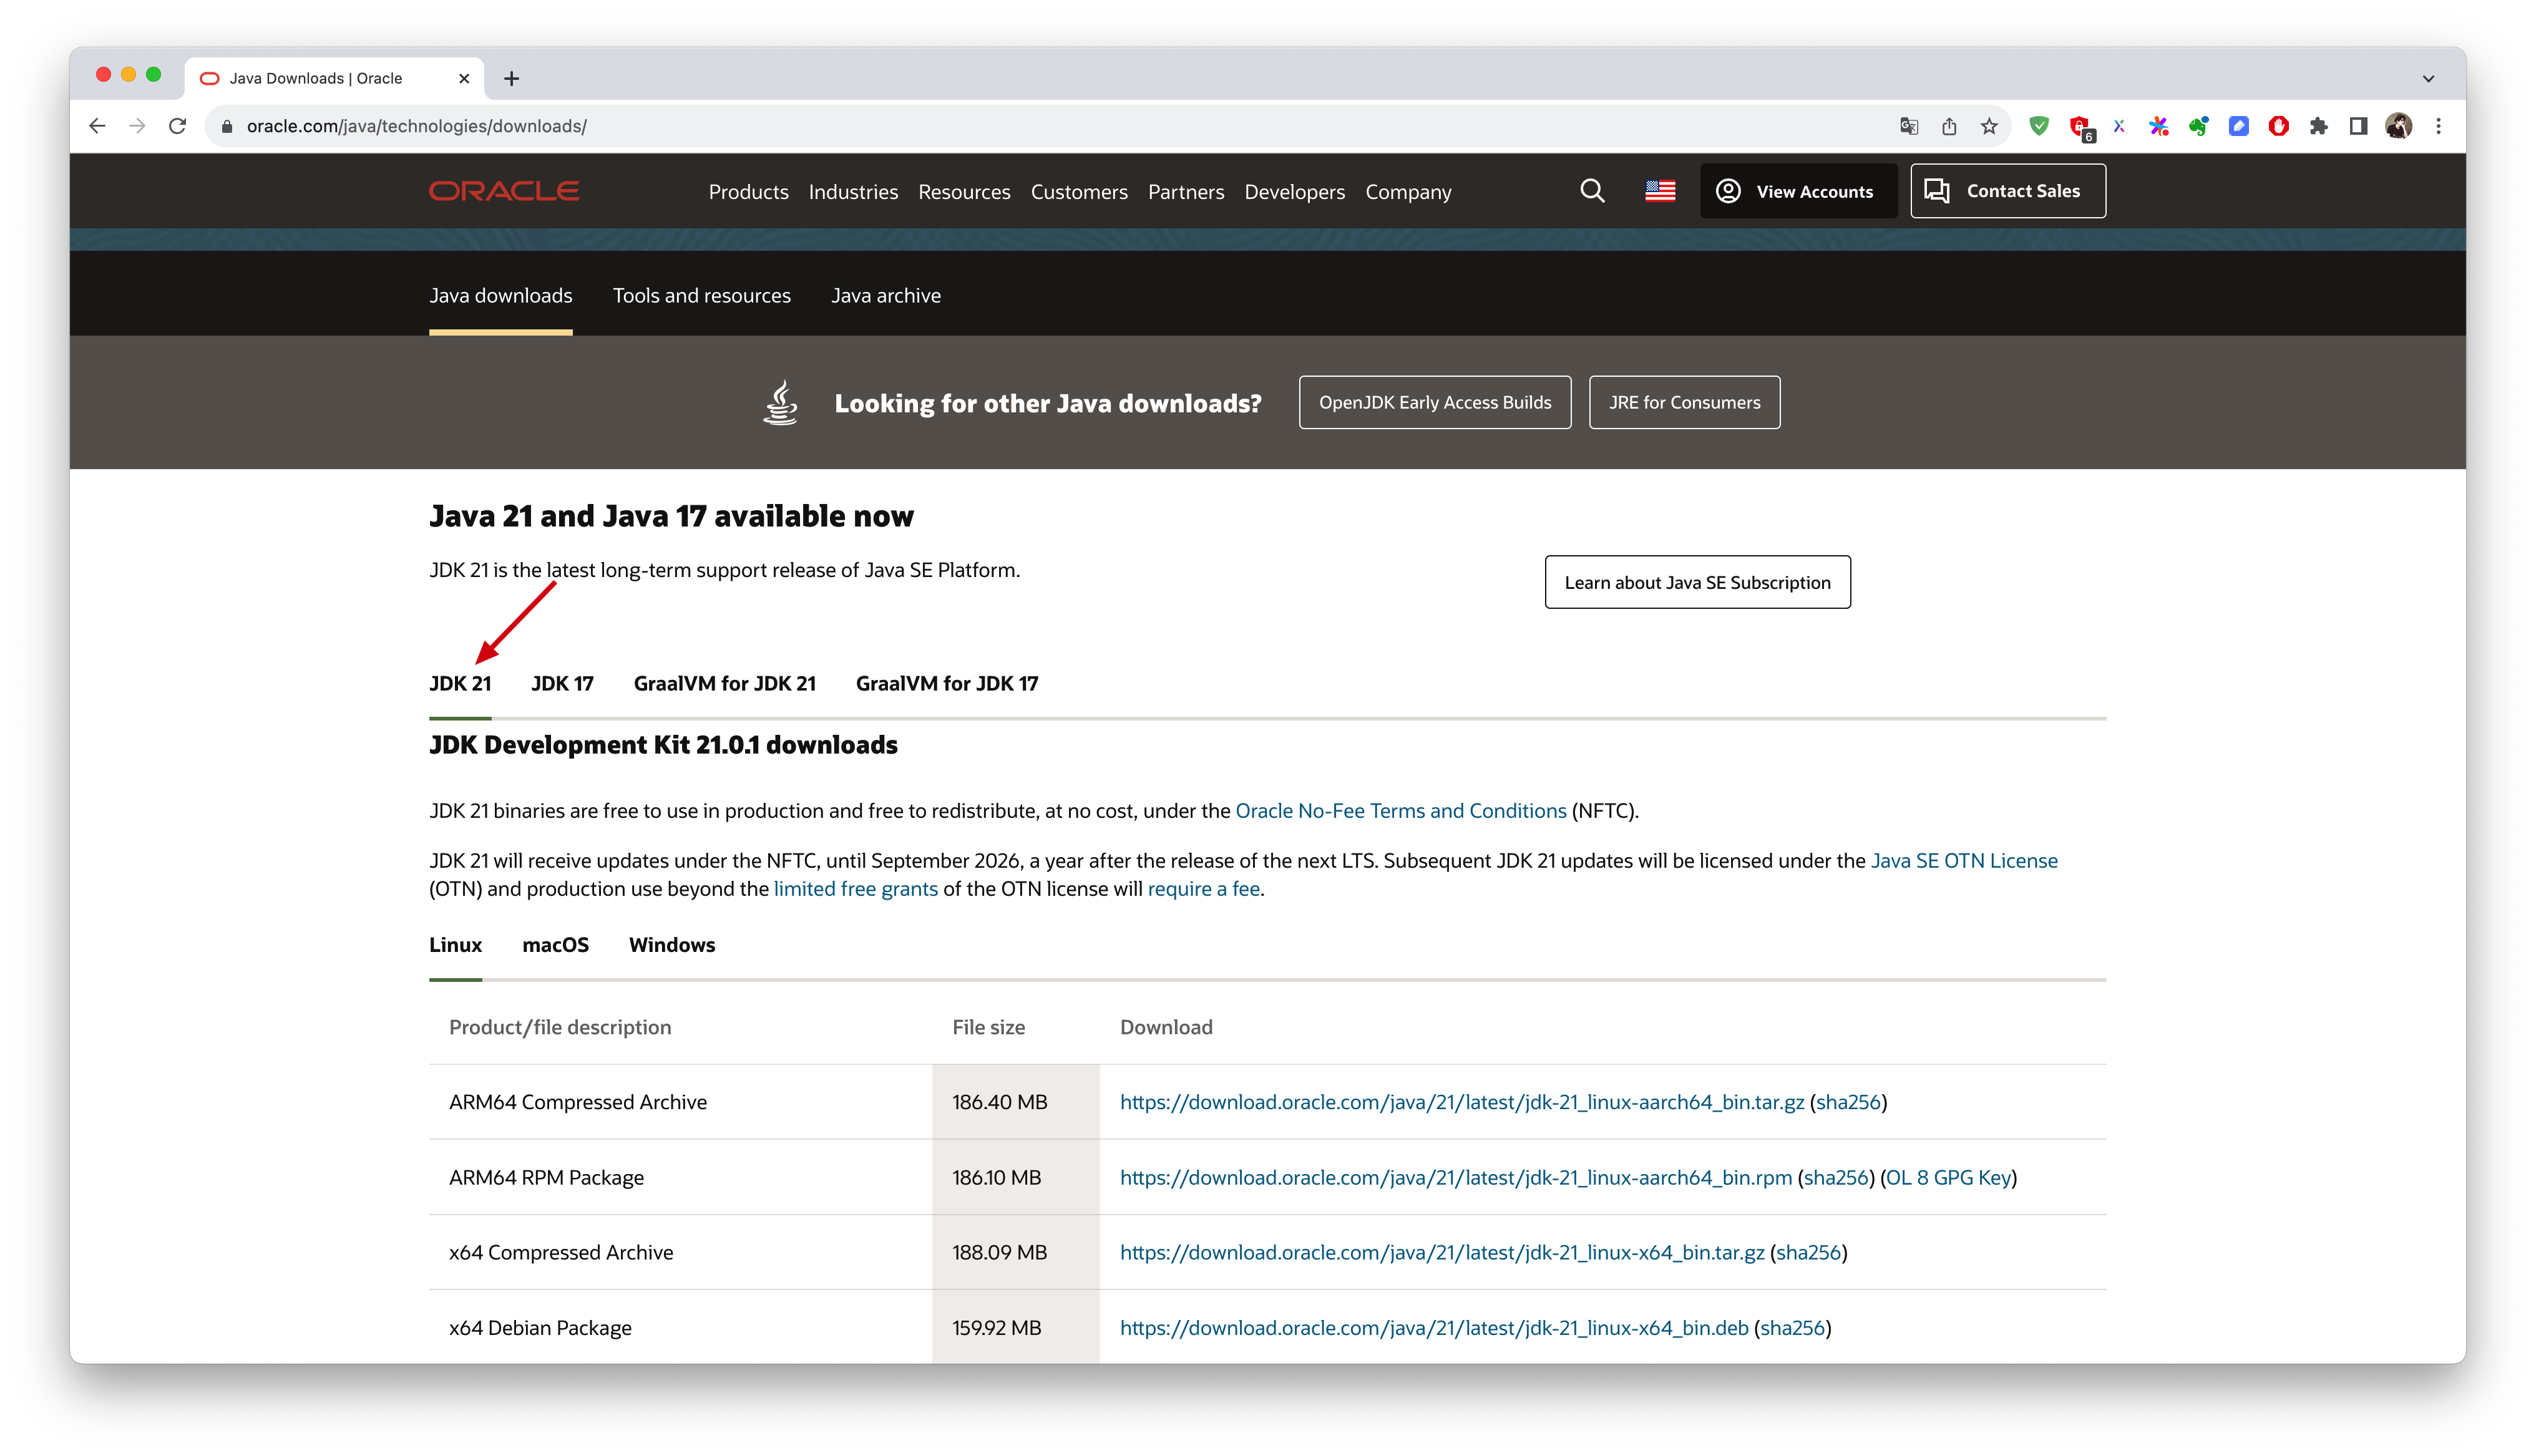The image size is (2536, 1456).
Task: Click JRE for Consumers button
Action: pos(1684,402)
